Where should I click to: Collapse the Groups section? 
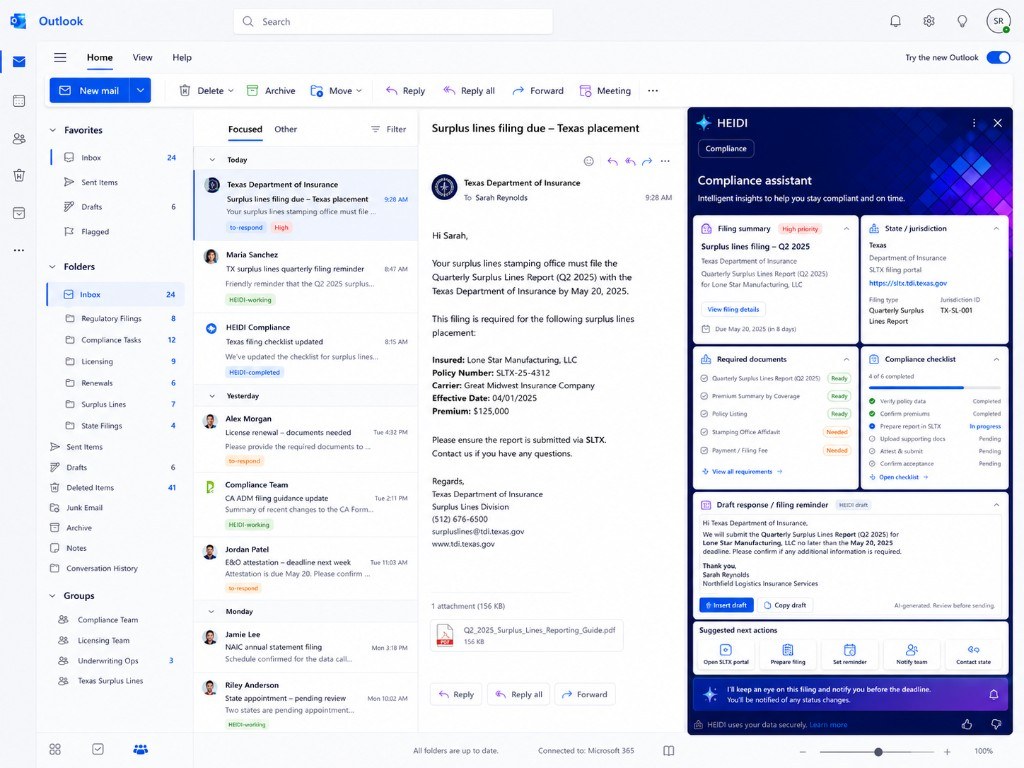click(x=52, y=596)
